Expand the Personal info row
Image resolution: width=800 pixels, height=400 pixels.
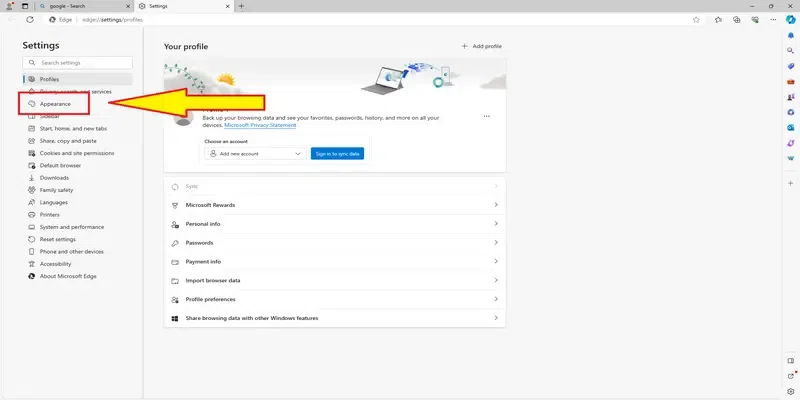tap(335, 224)
